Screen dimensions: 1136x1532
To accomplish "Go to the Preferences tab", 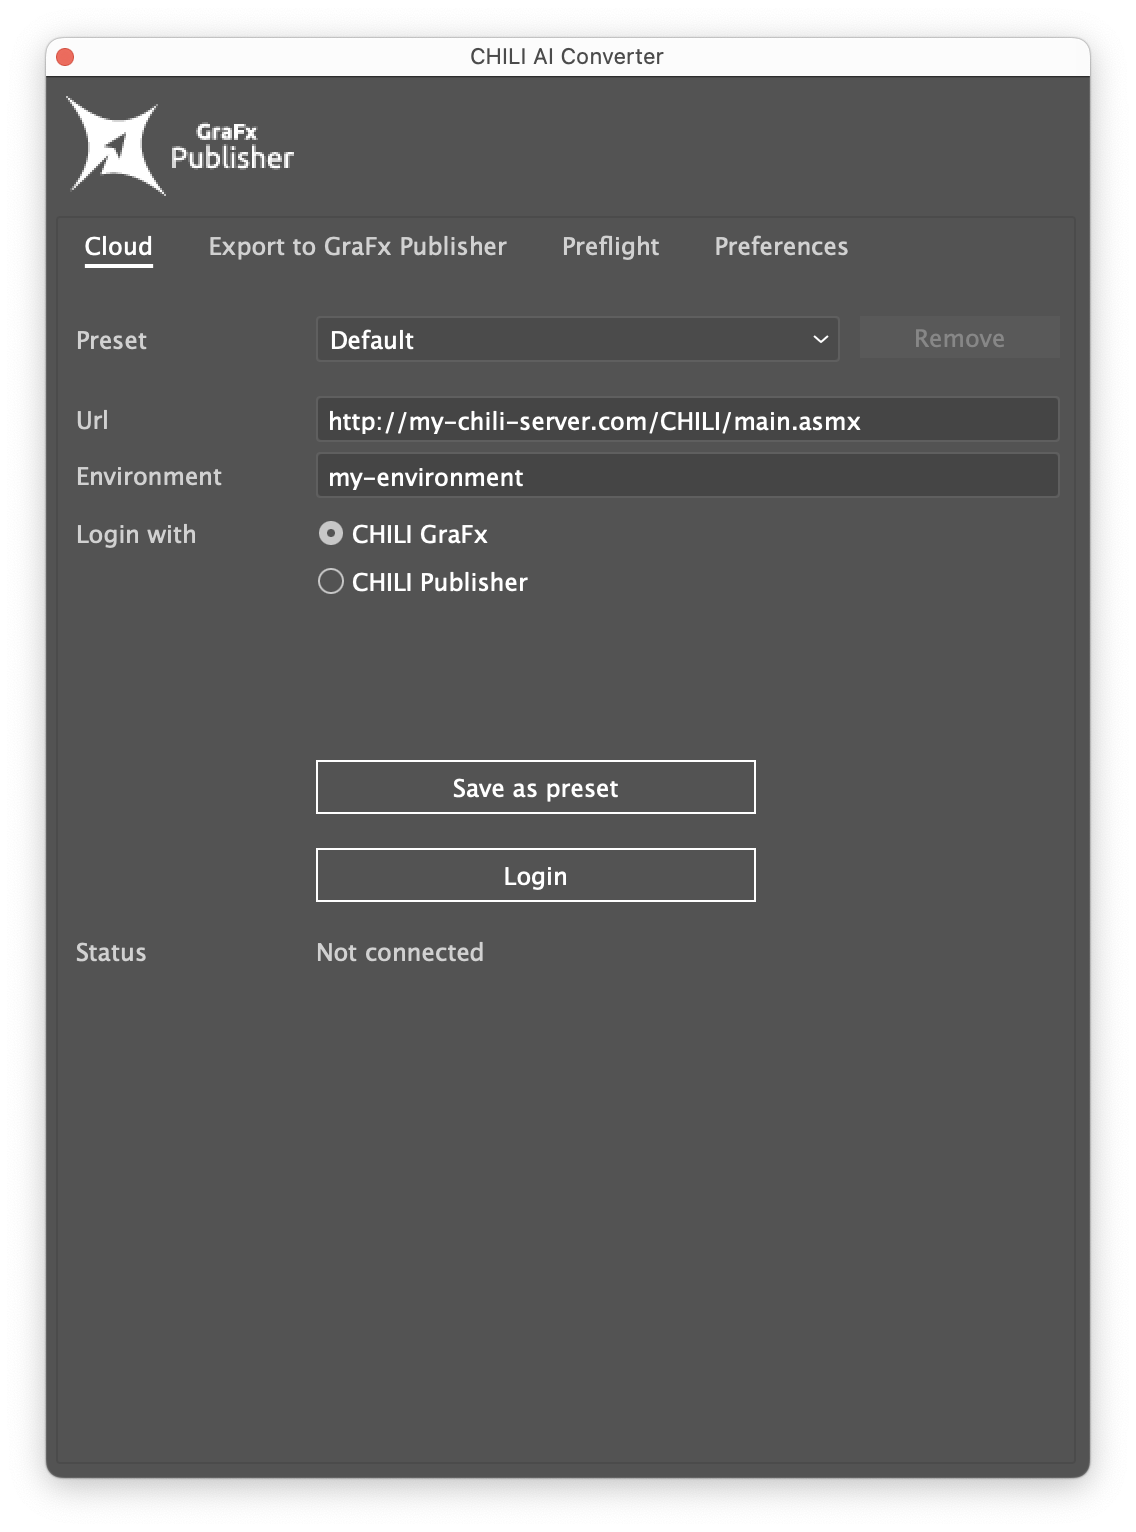I will point(781,247).
